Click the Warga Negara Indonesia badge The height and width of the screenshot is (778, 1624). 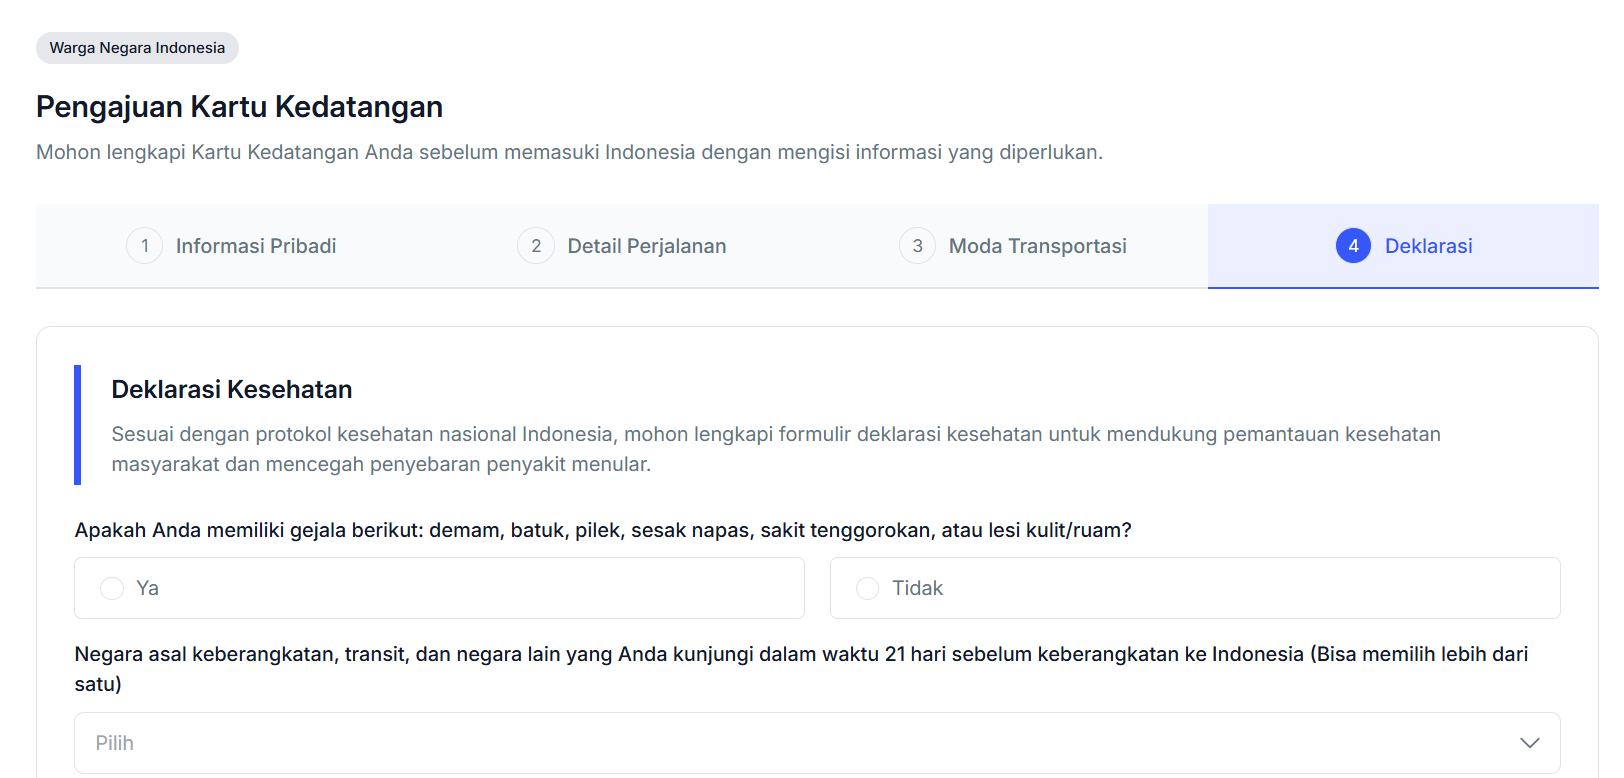click(x=137, y=48)
